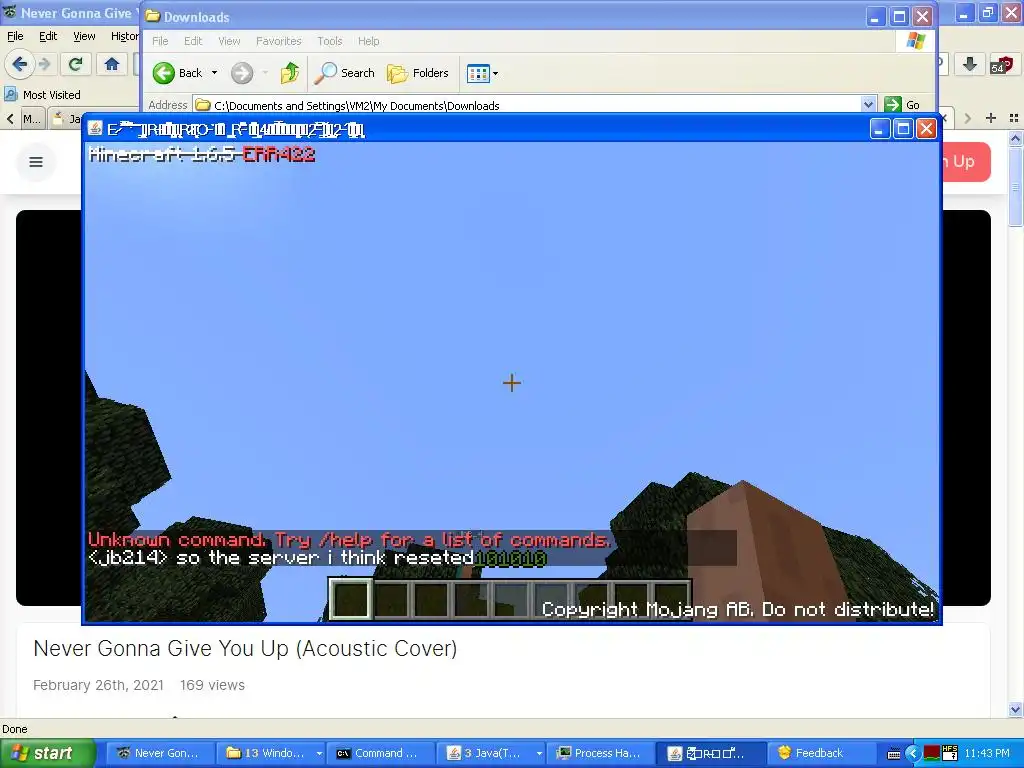This screenshot has height=768, width=1024.
Task: Expand hidden system tray icons
Action: coord(914,754)
